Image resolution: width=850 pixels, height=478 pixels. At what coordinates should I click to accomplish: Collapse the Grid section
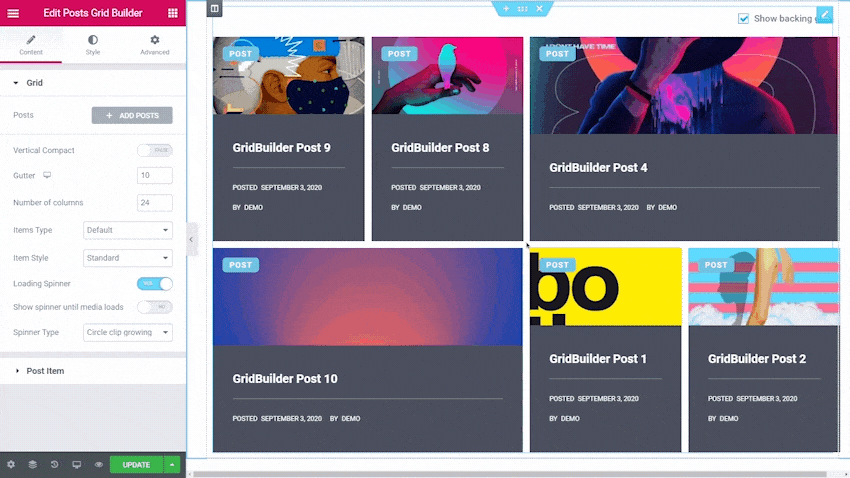pos(93,83)
